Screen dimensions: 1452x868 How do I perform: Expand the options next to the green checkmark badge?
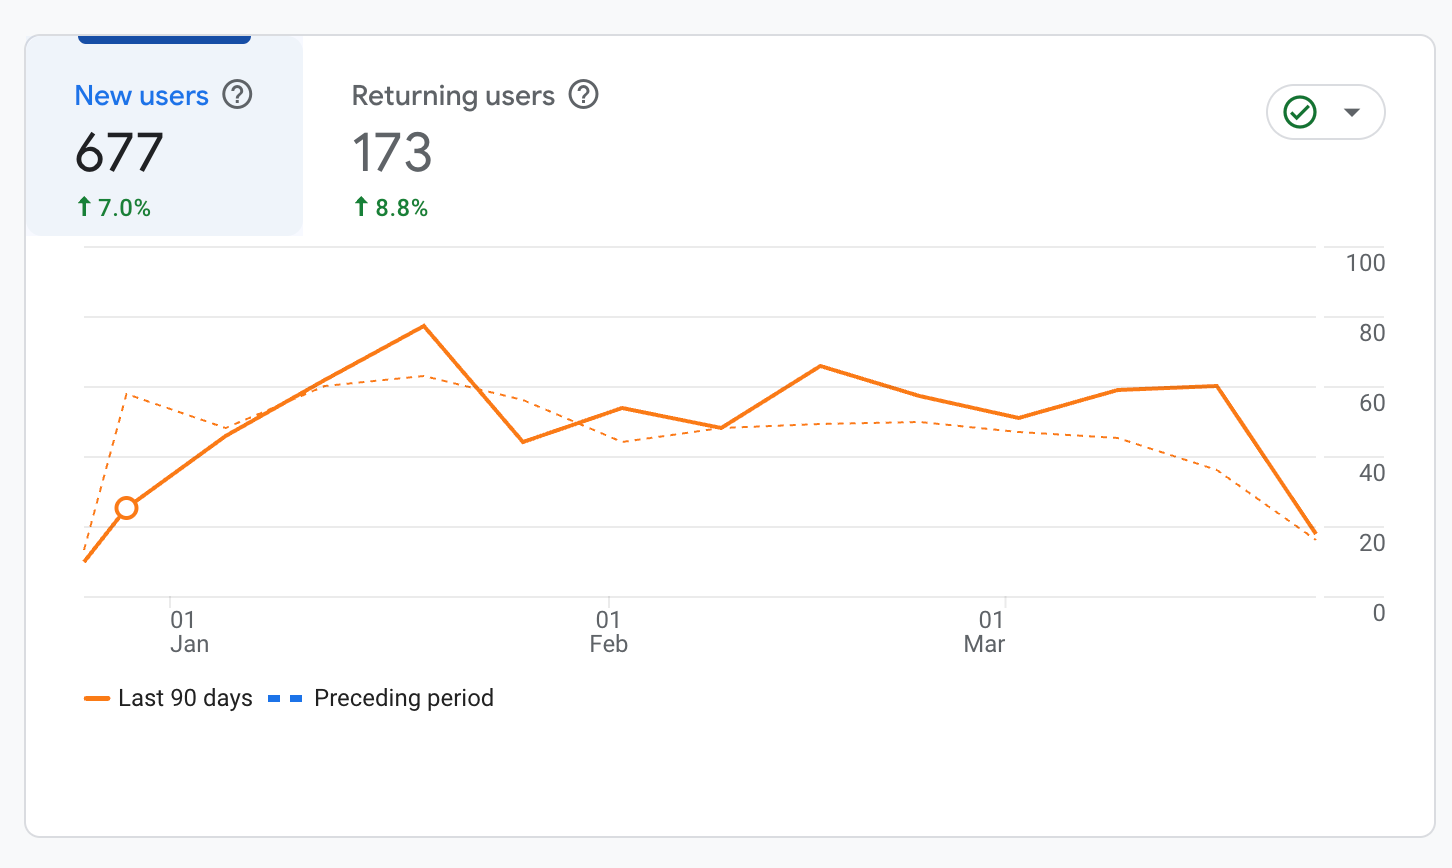1352,112
